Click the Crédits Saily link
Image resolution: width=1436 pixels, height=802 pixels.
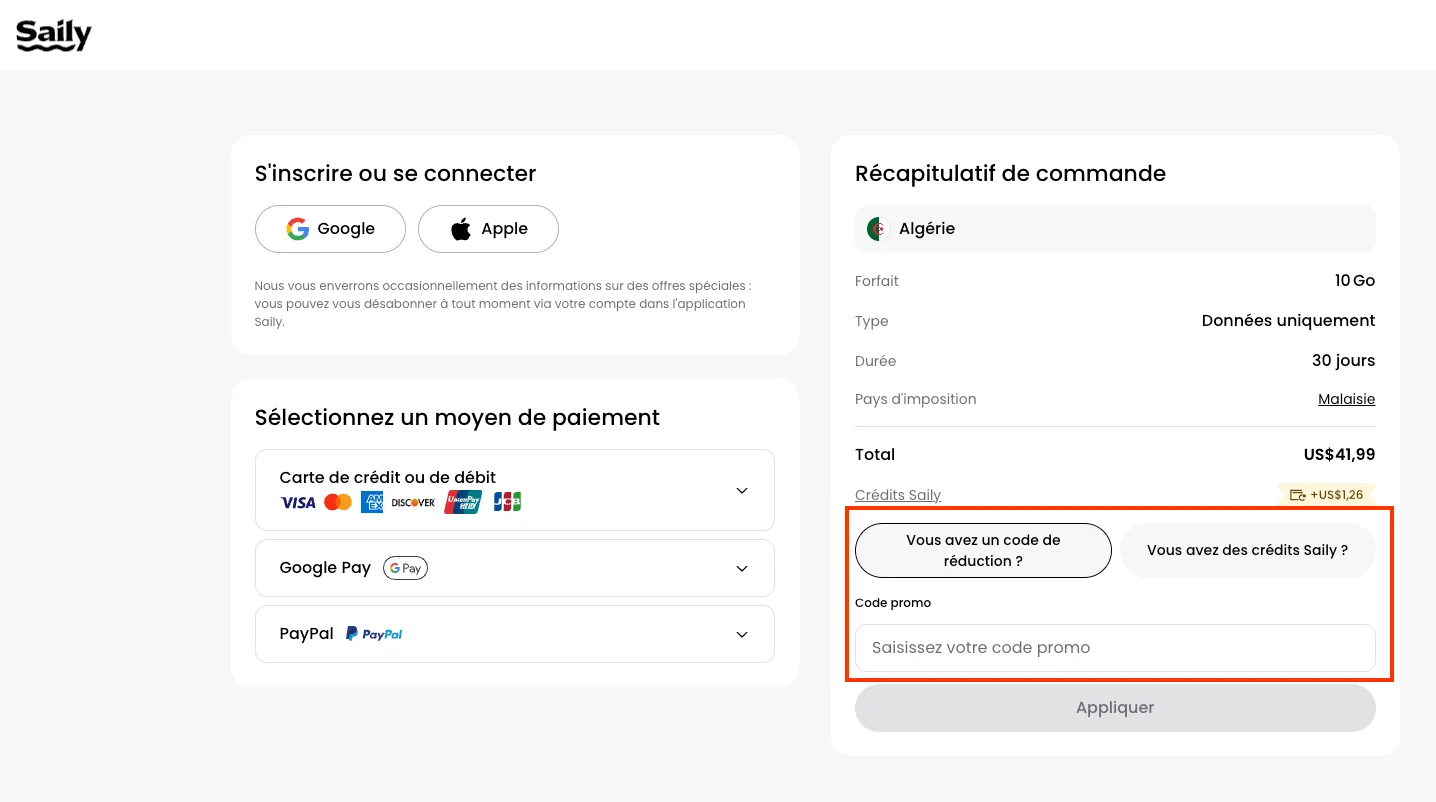[x=897, y=494]
